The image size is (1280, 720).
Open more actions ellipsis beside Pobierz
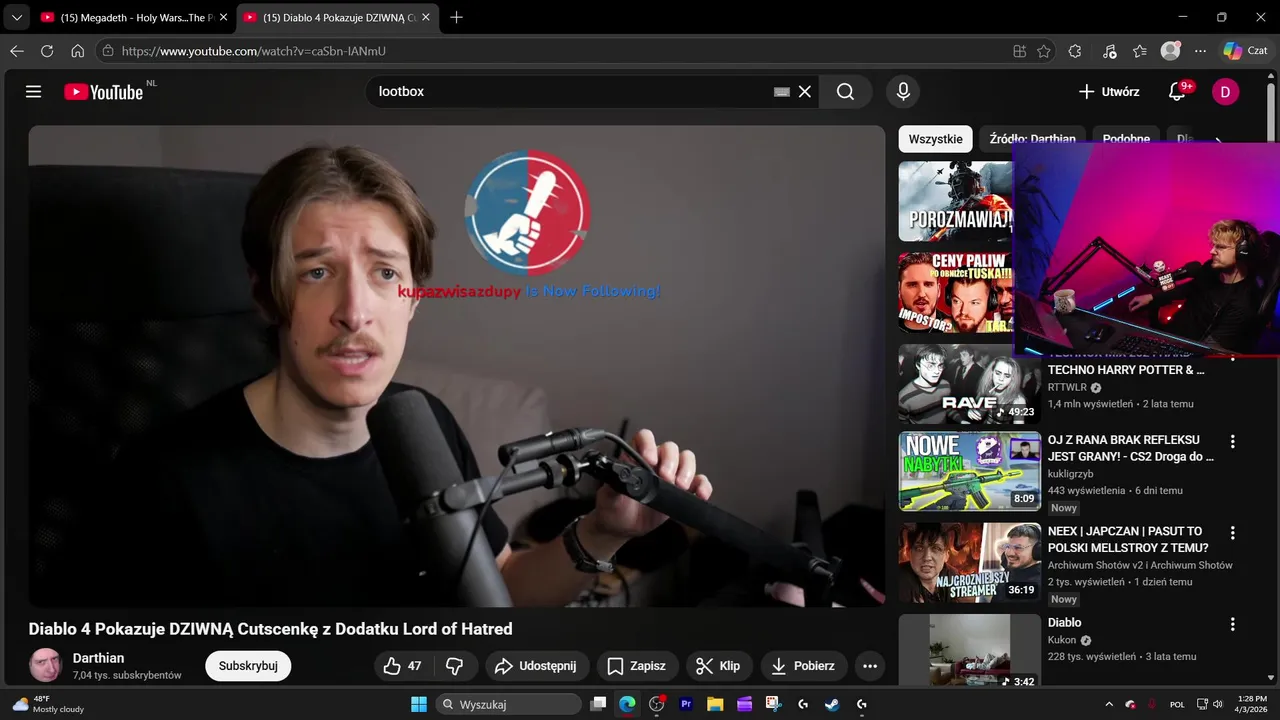(x=870, y=666)
